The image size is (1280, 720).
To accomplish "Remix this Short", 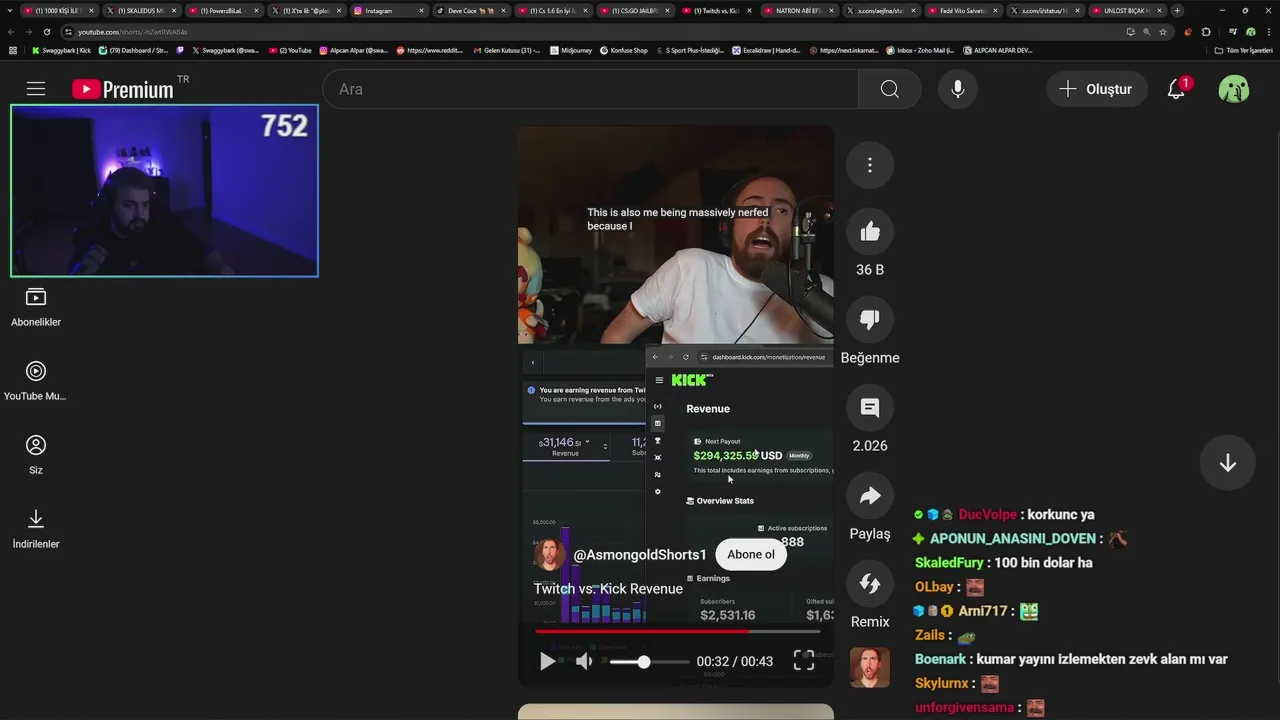I will coord(870,584).
